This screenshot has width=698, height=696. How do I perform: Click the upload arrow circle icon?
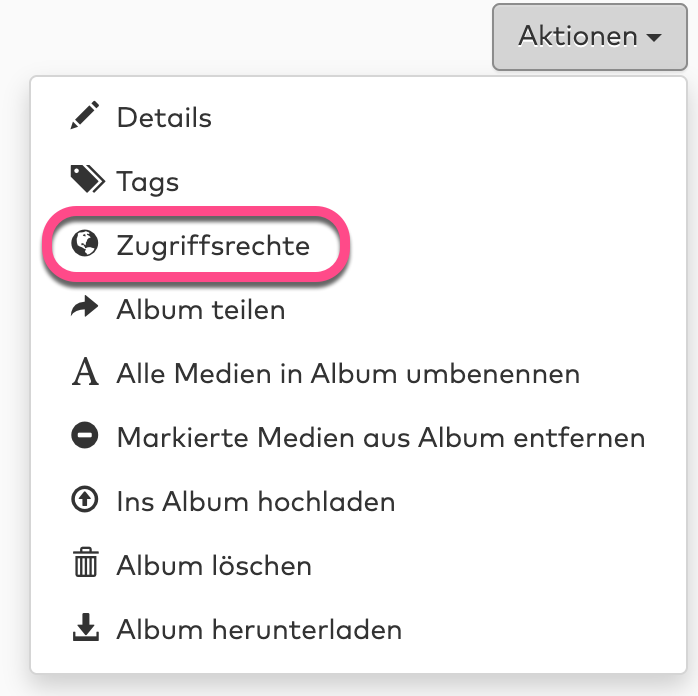point(86,500)
